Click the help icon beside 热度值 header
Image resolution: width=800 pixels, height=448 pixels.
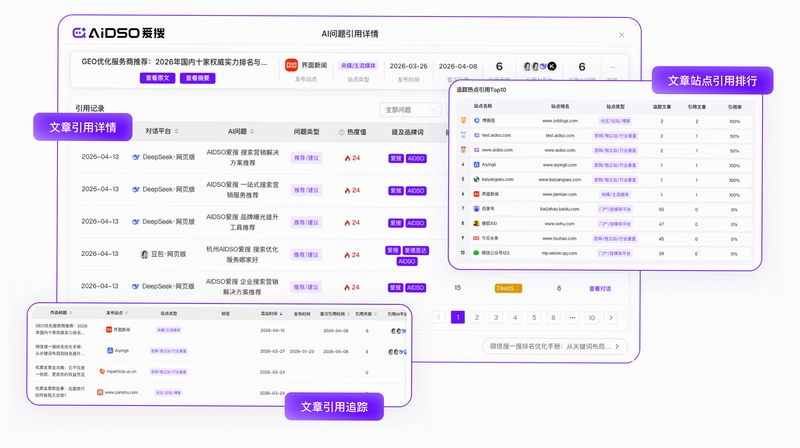pyautogui.click(x=341, y=132)
